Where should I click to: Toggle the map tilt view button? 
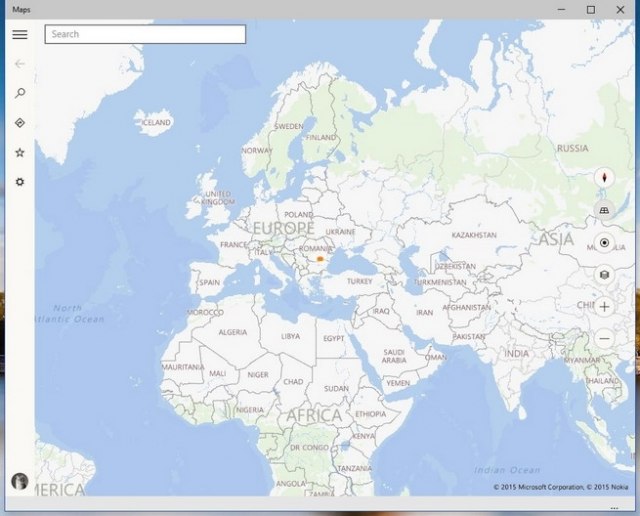[604, 210]
